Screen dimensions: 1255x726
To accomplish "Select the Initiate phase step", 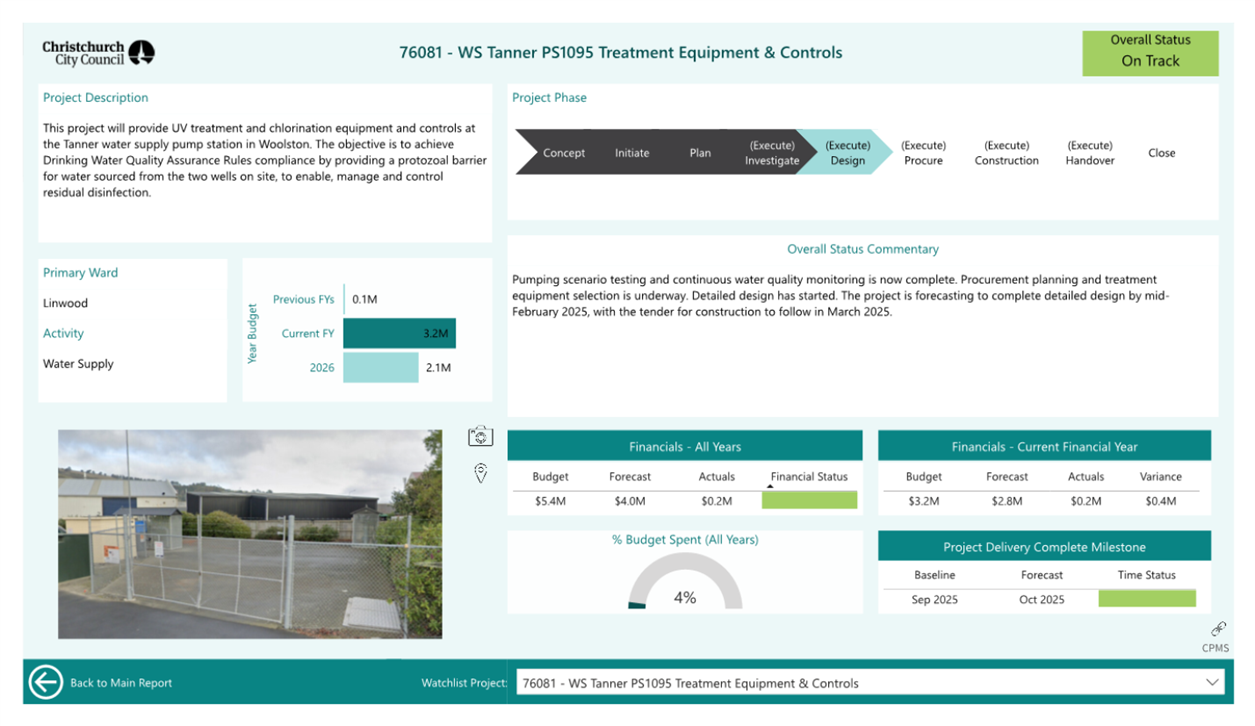I will click(x=632, y=153).
